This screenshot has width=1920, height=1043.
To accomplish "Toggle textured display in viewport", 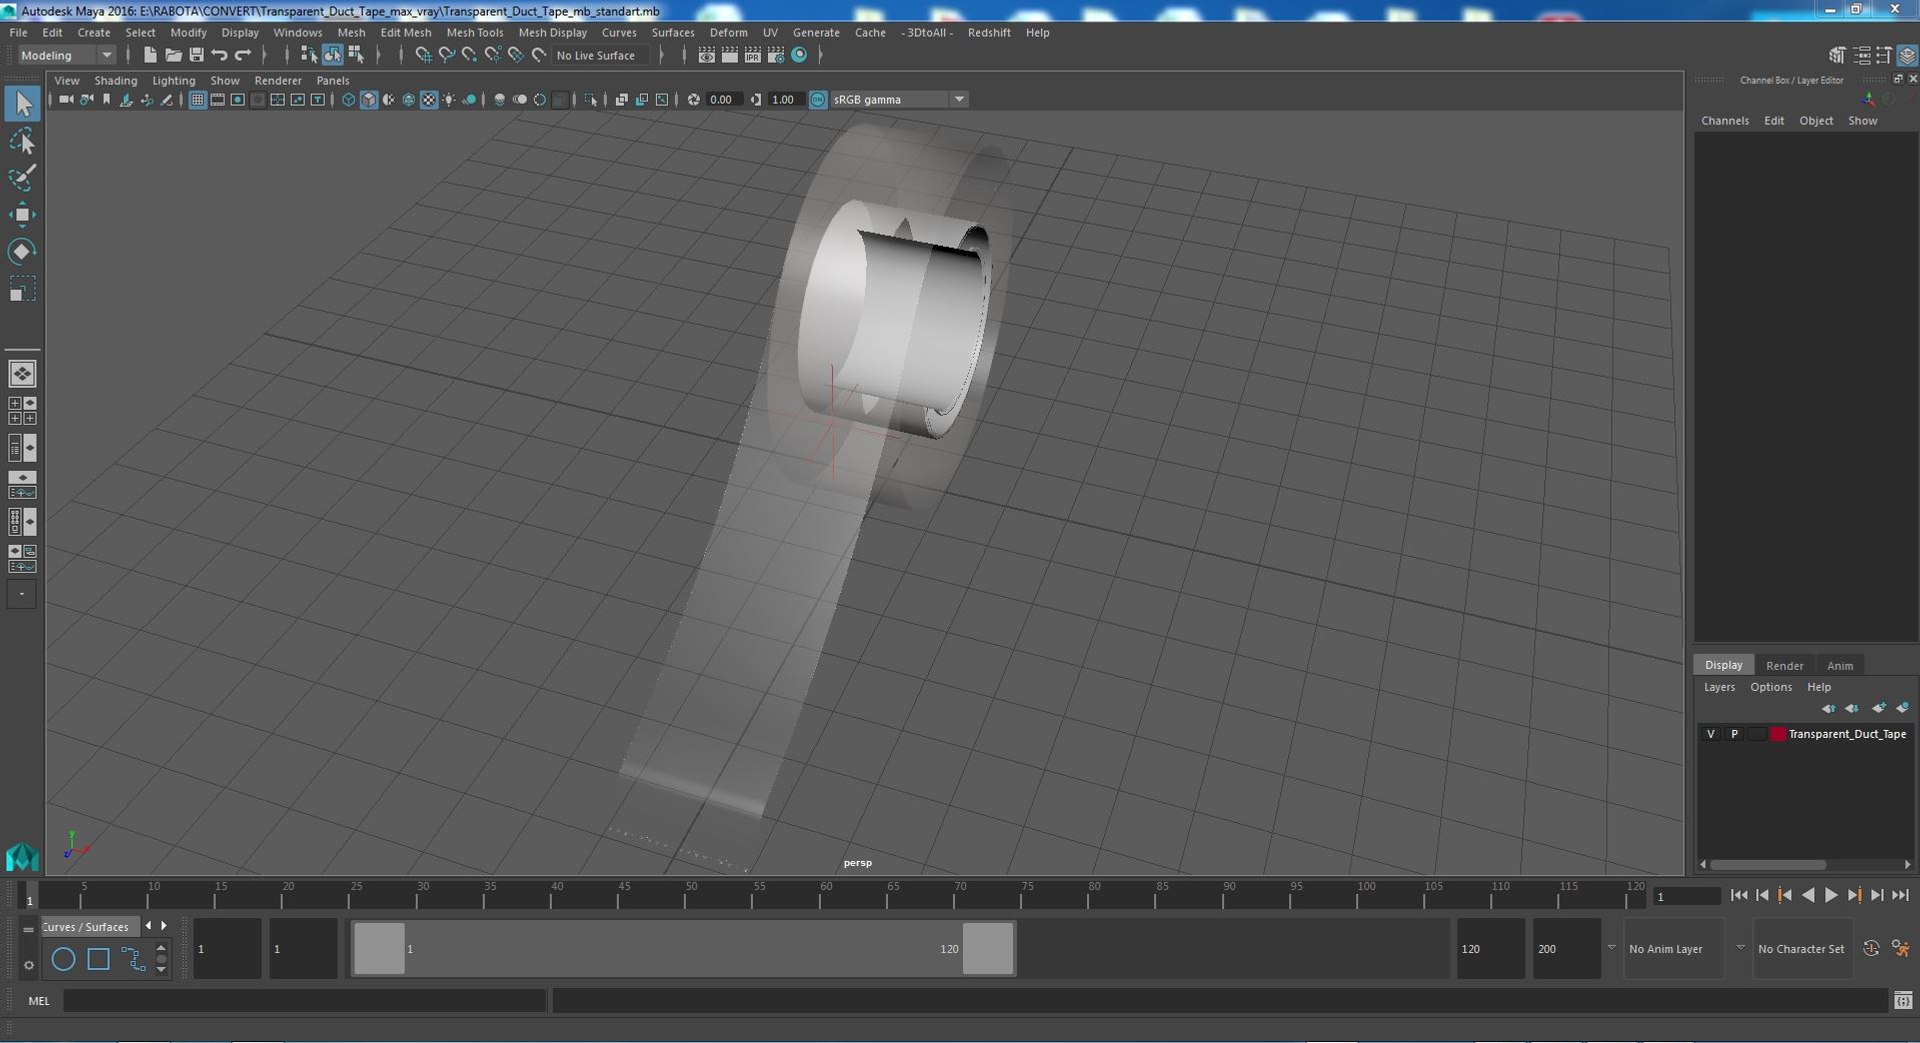I will point(429,99).
